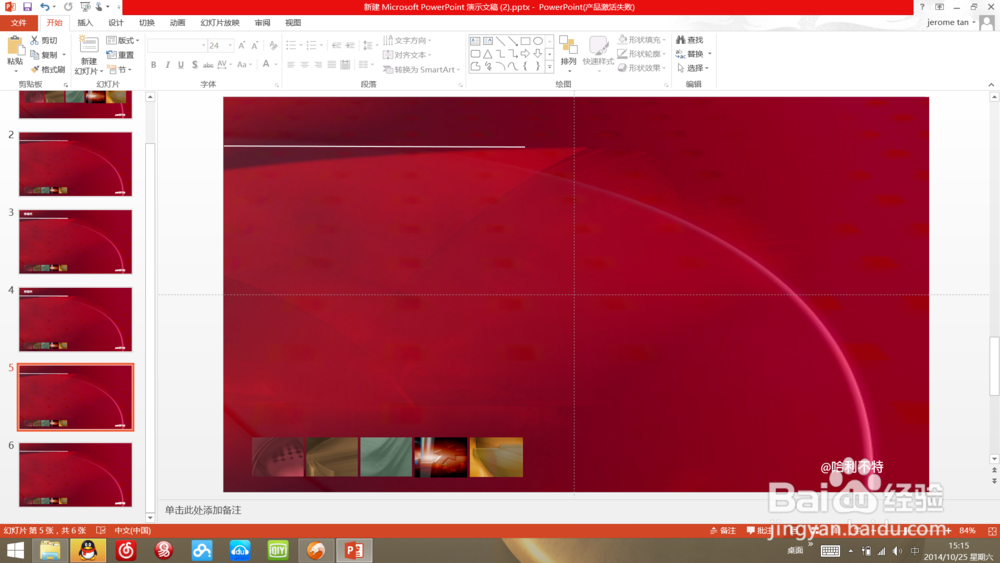This screenshot has width=1000, height=563.
Task: Decrease font size with the smaller A icon
Action: [x=254, y=45]
